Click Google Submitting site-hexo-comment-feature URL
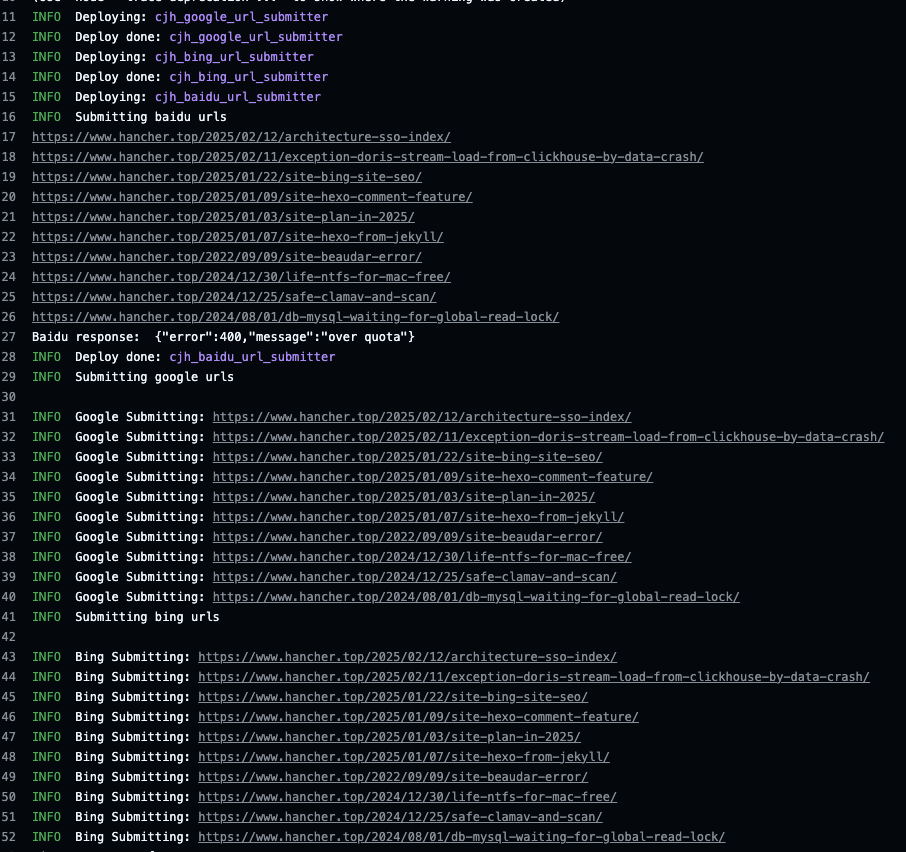This screenshot has width=906, height=852. tap(432, 477)
